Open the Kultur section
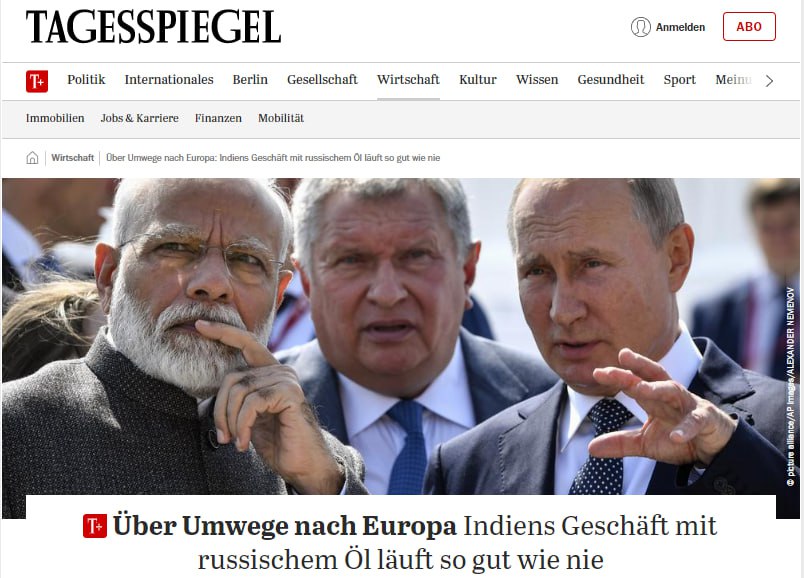Screen dimensions: 804x578 (x=478, y=79)
